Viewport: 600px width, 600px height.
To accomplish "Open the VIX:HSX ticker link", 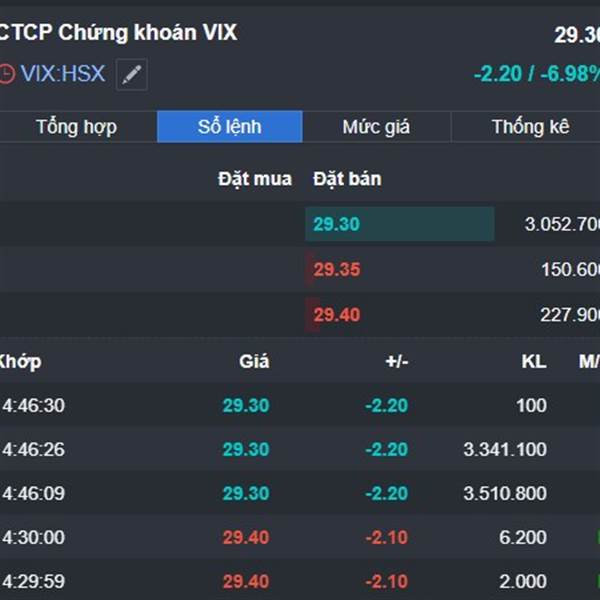I will 62,74.
